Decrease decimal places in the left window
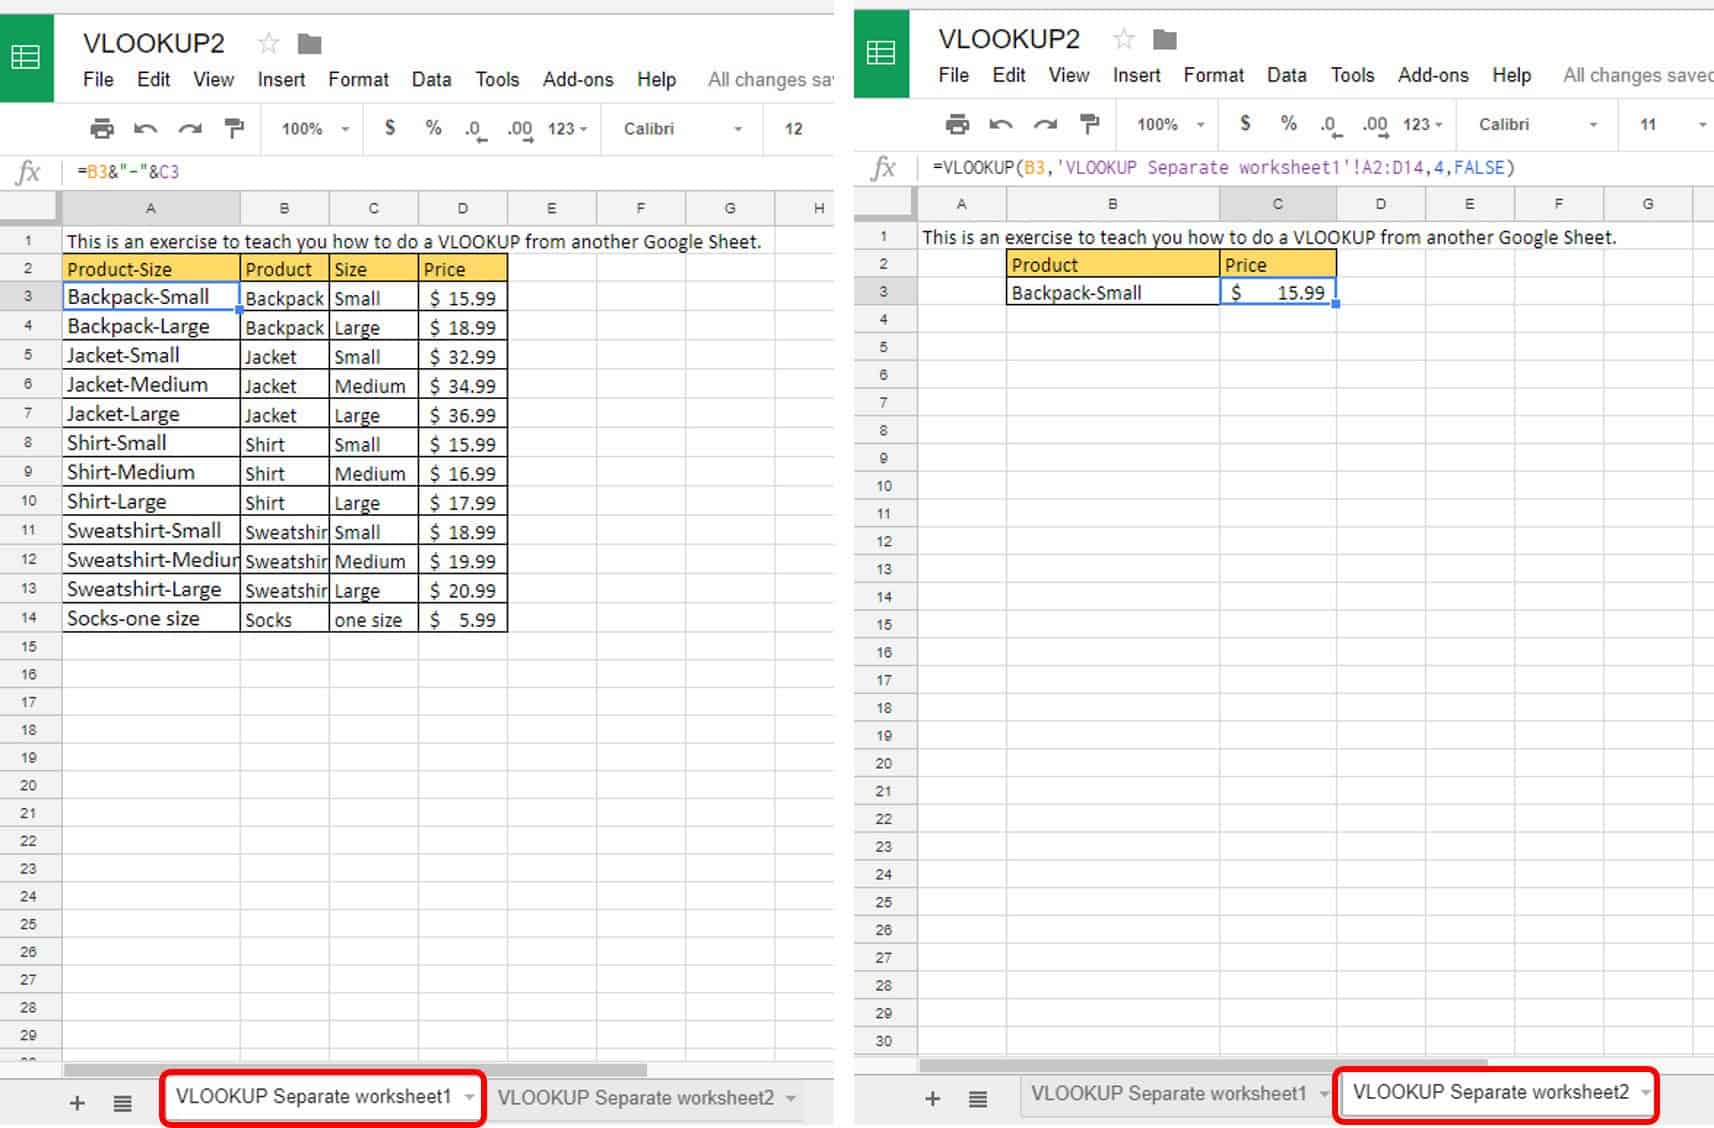Viewport: 1714px width, 1128px height. (x=474, y=129)
